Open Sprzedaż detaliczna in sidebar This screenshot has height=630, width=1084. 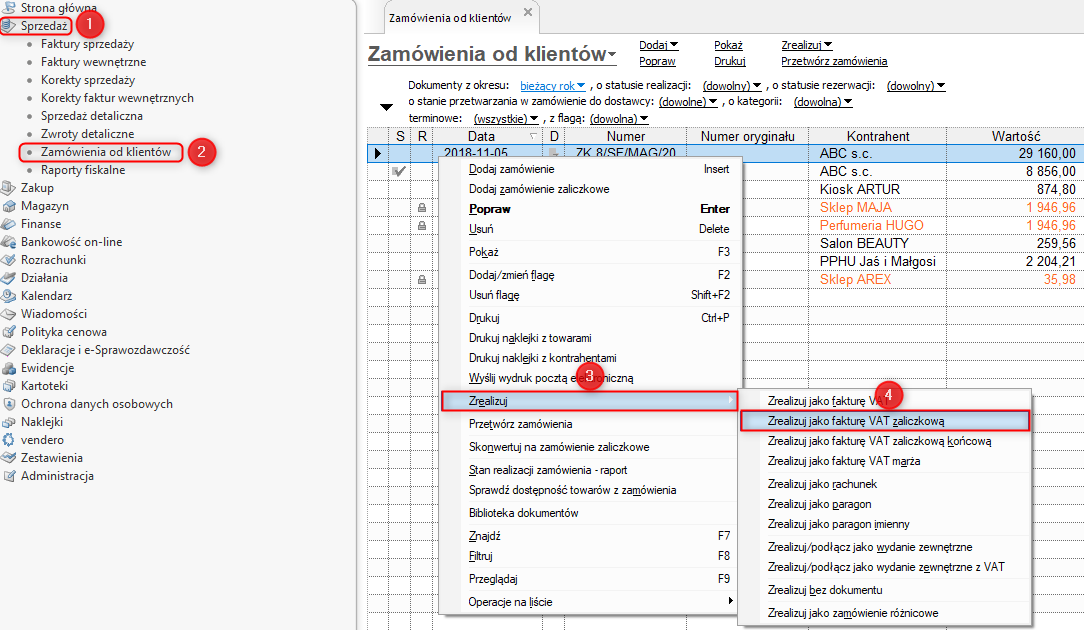coord(91,115)
